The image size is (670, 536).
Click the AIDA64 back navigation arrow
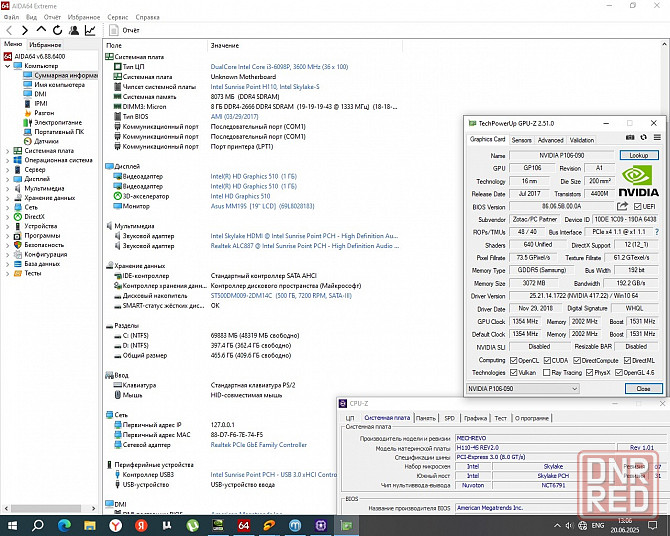[9, 30]
